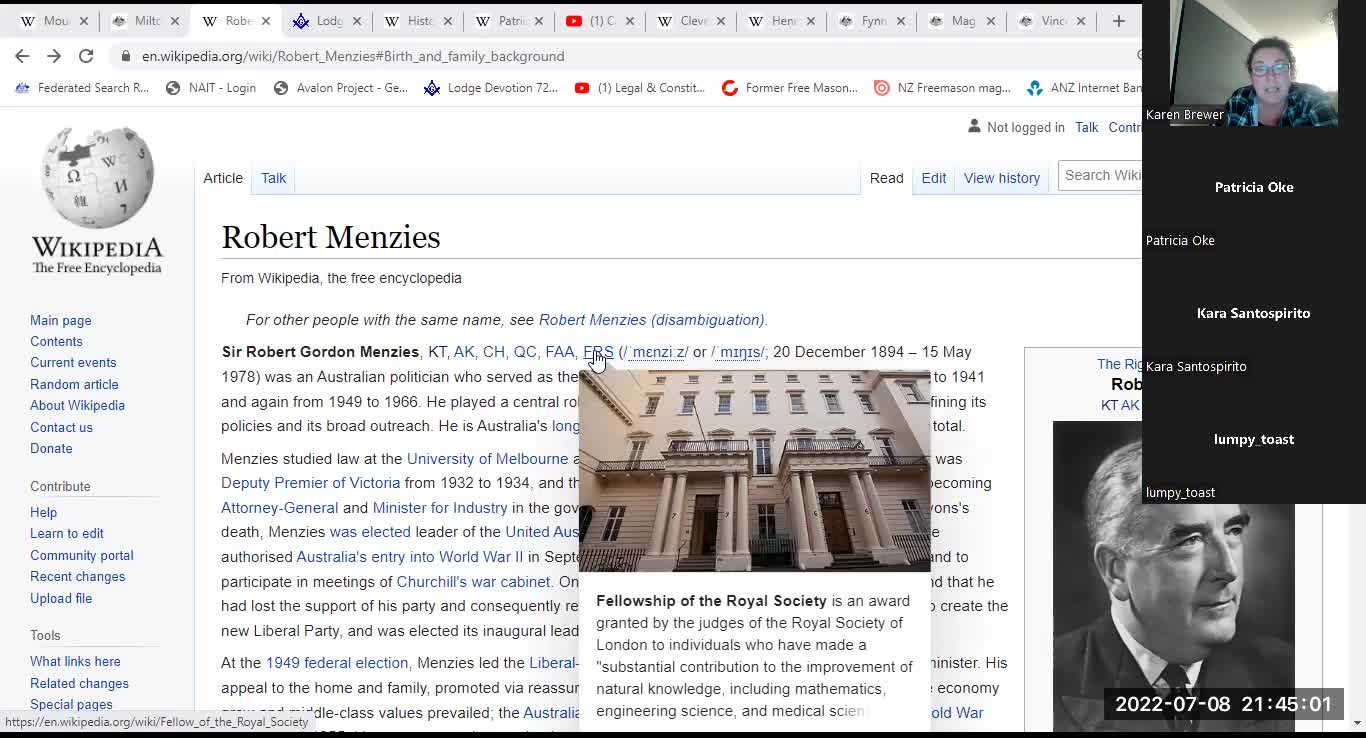The image size is (1366, 738).
Task: Open Robert Menzies (disambiguation) link
Action: tap(651, 320)
